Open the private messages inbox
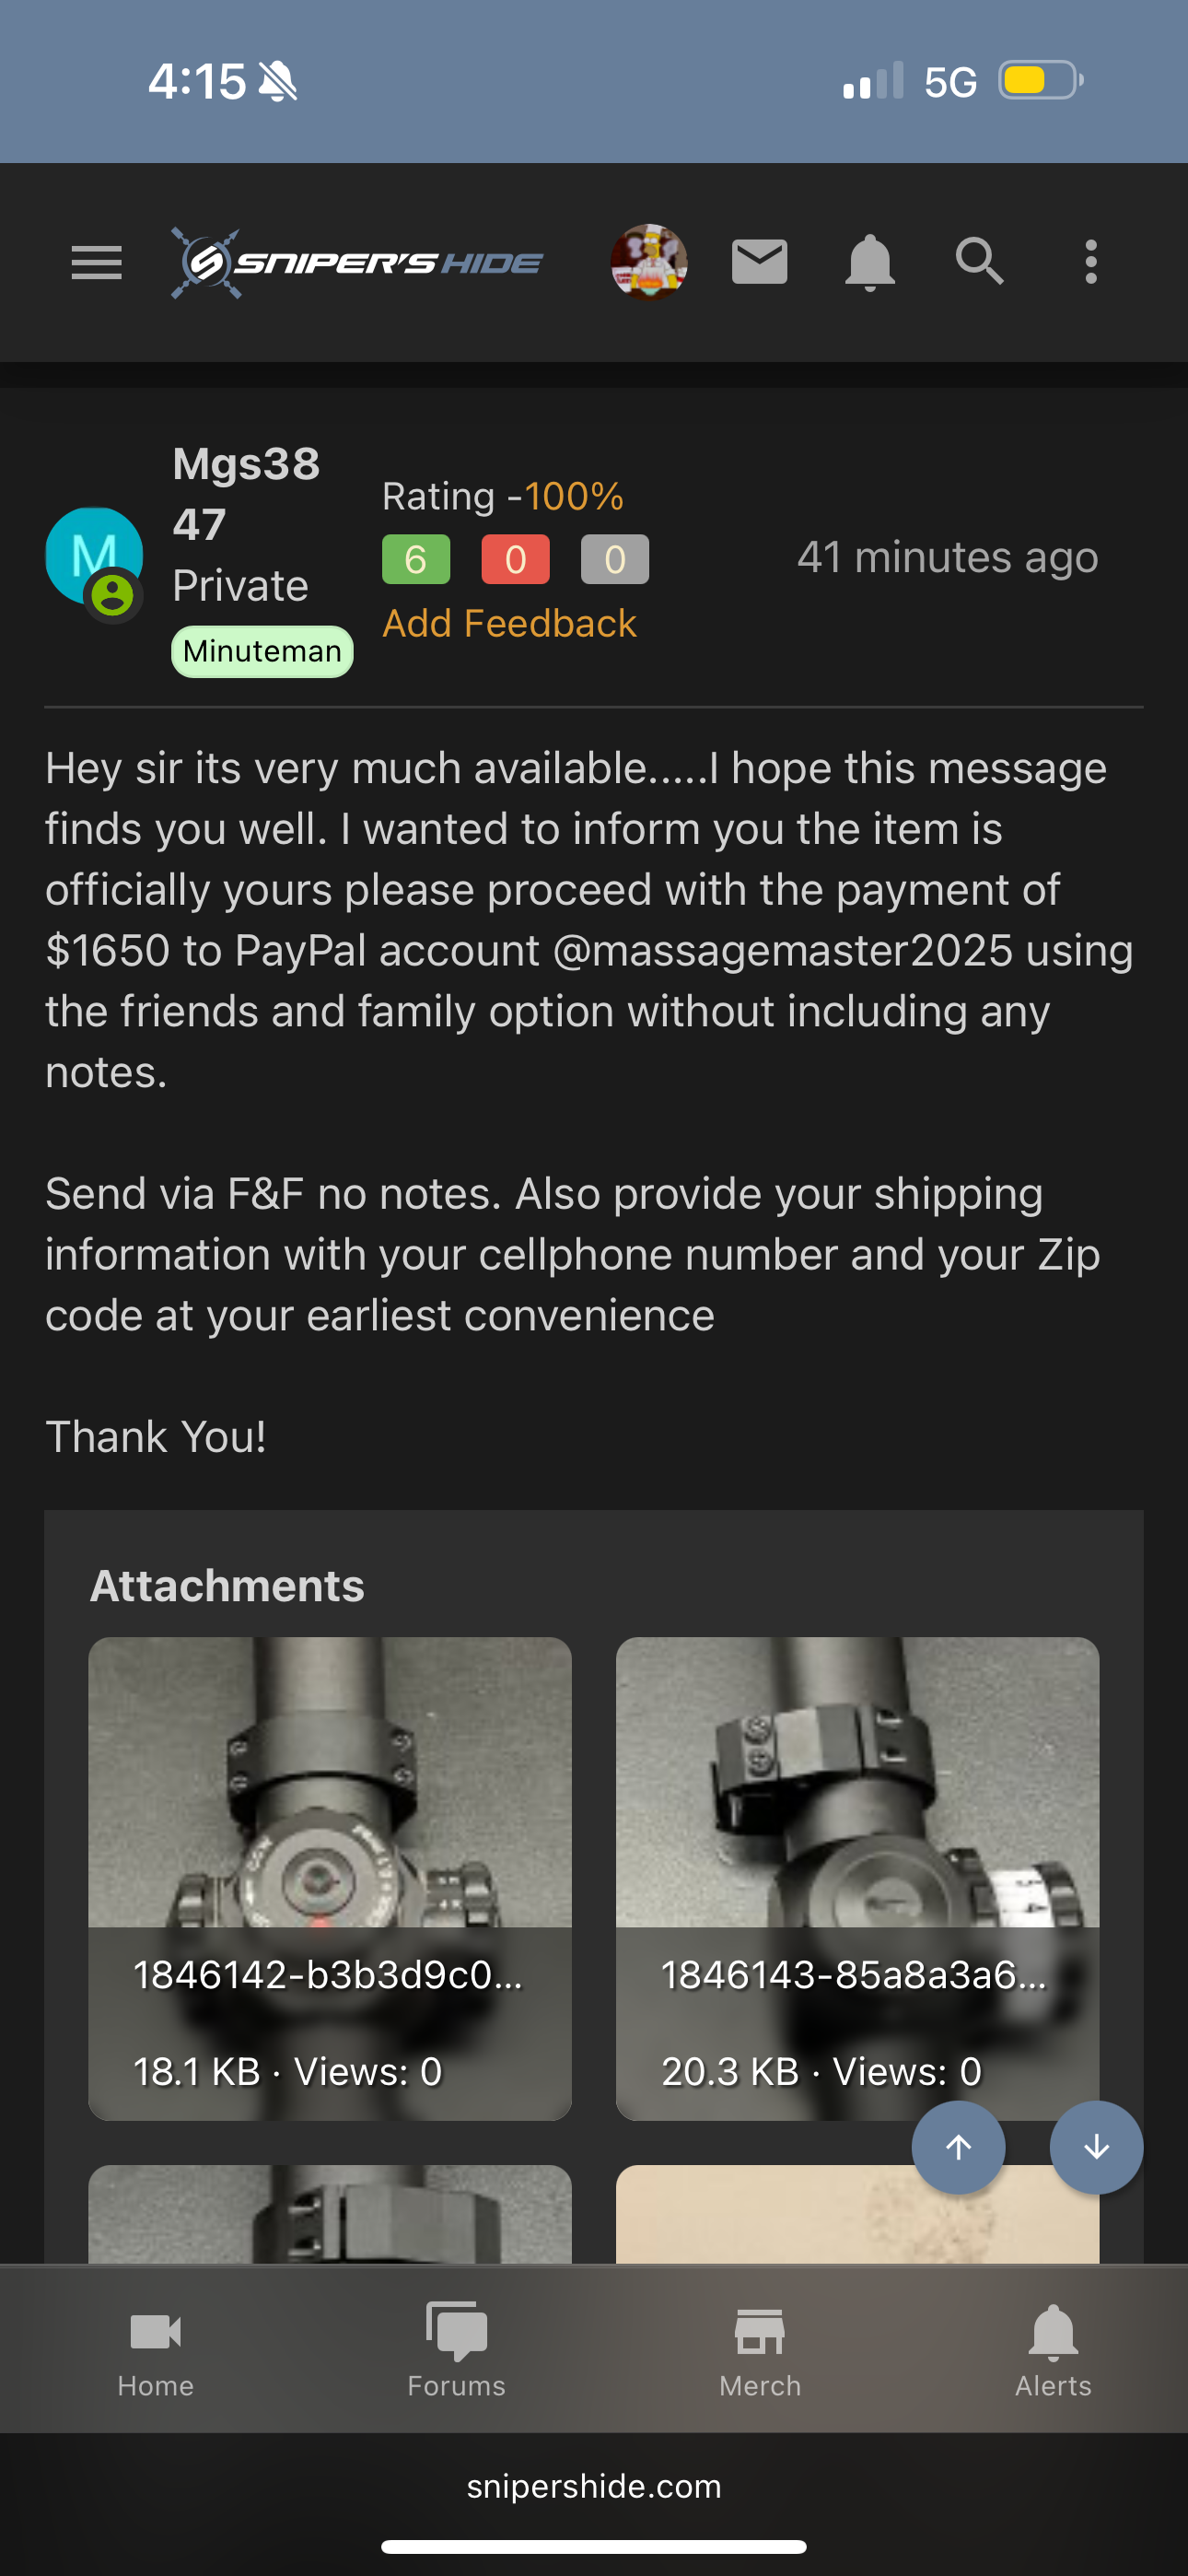1188x2576 pixels. pyautogui.click(x=759, y=262)
